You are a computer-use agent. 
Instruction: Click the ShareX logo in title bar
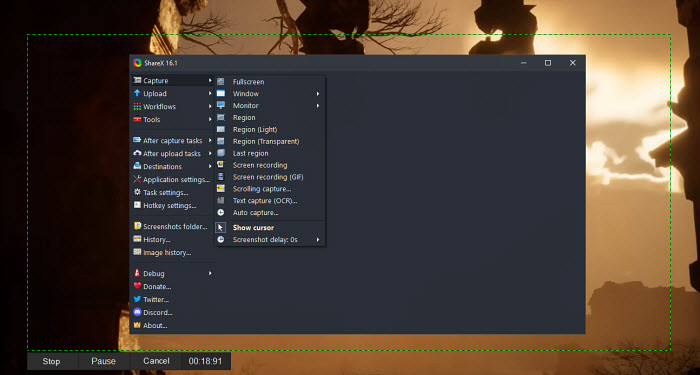pos(137,63)
